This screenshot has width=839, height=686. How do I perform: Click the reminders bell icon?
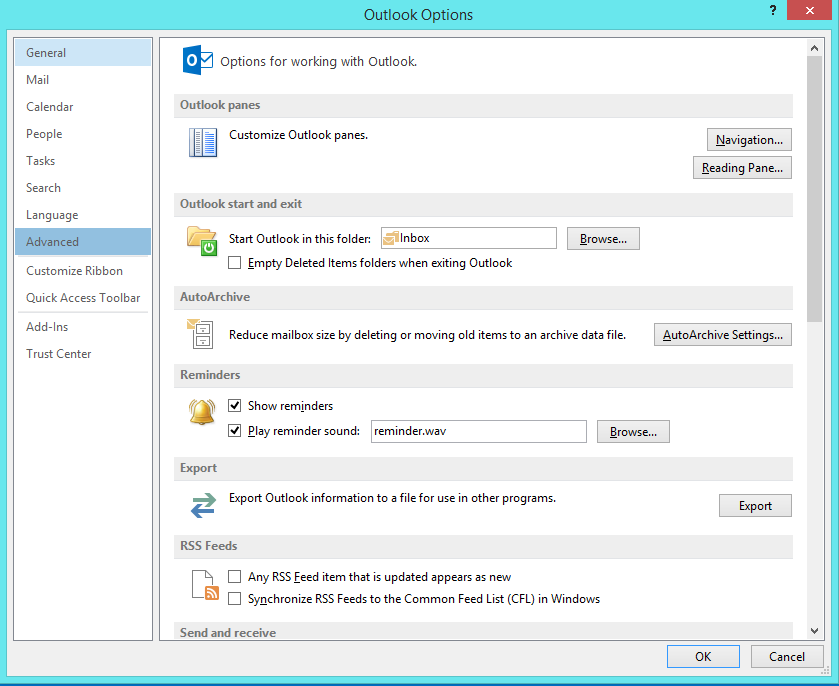(x=202, y=412)
